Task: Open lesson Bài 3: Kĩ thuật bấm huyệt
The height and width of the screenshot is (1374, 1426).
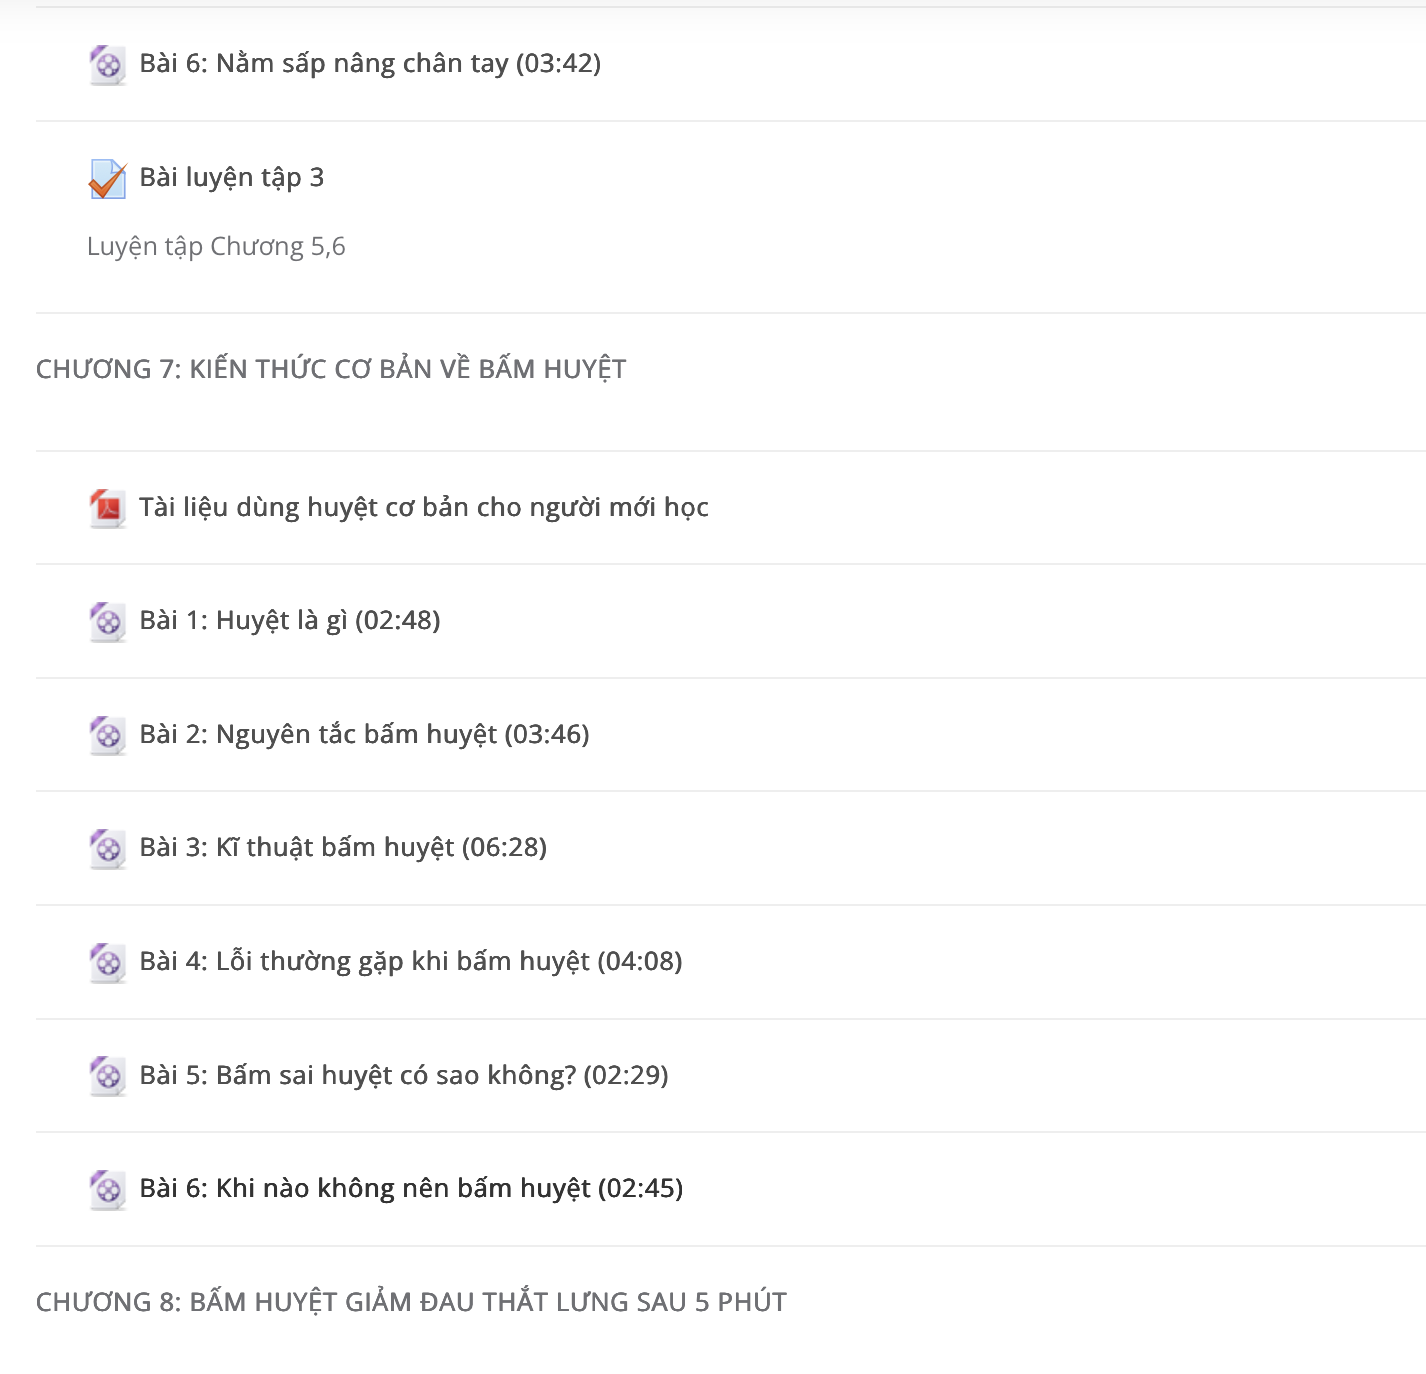Action: [343, 847]
